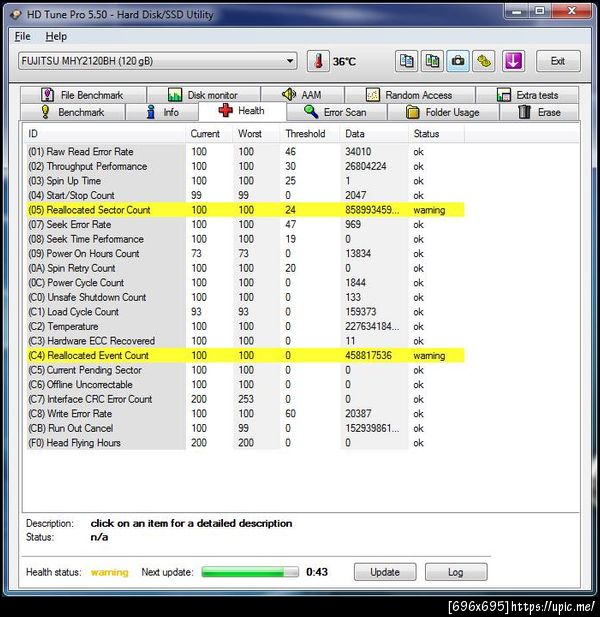Screen dimensions: 600x617
Task: Click the yellow warning Health status text
Action: (109, 572)
